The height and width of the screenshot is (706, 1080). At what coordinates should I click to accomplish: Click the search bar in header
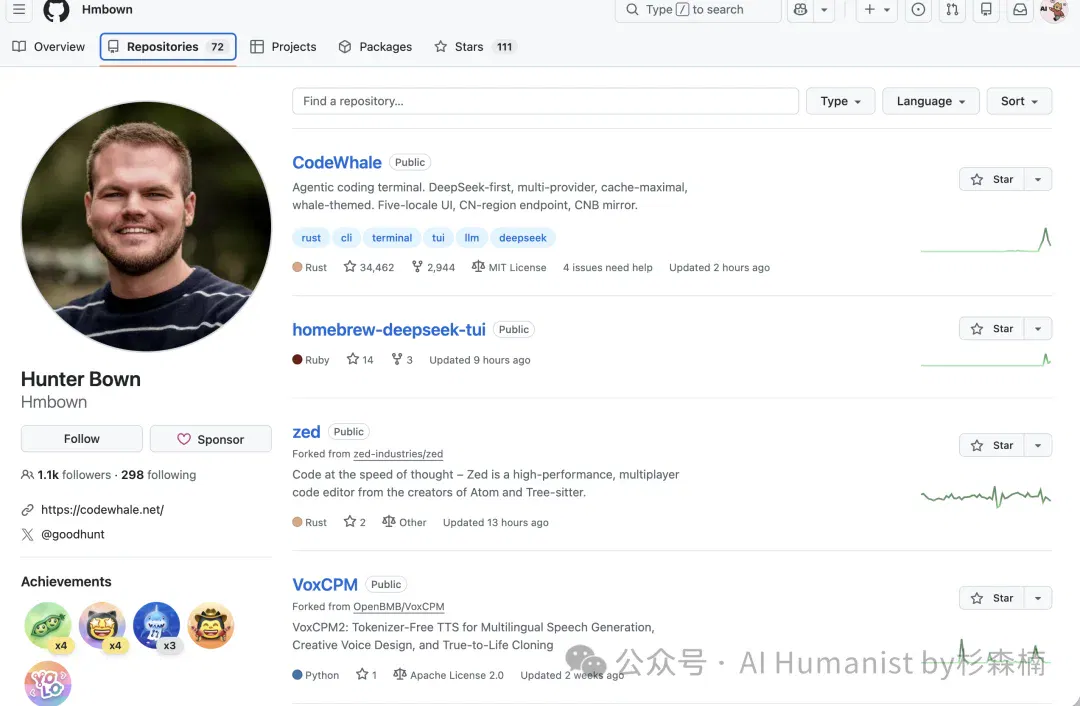pyautogui.click(x=698, y=10)
